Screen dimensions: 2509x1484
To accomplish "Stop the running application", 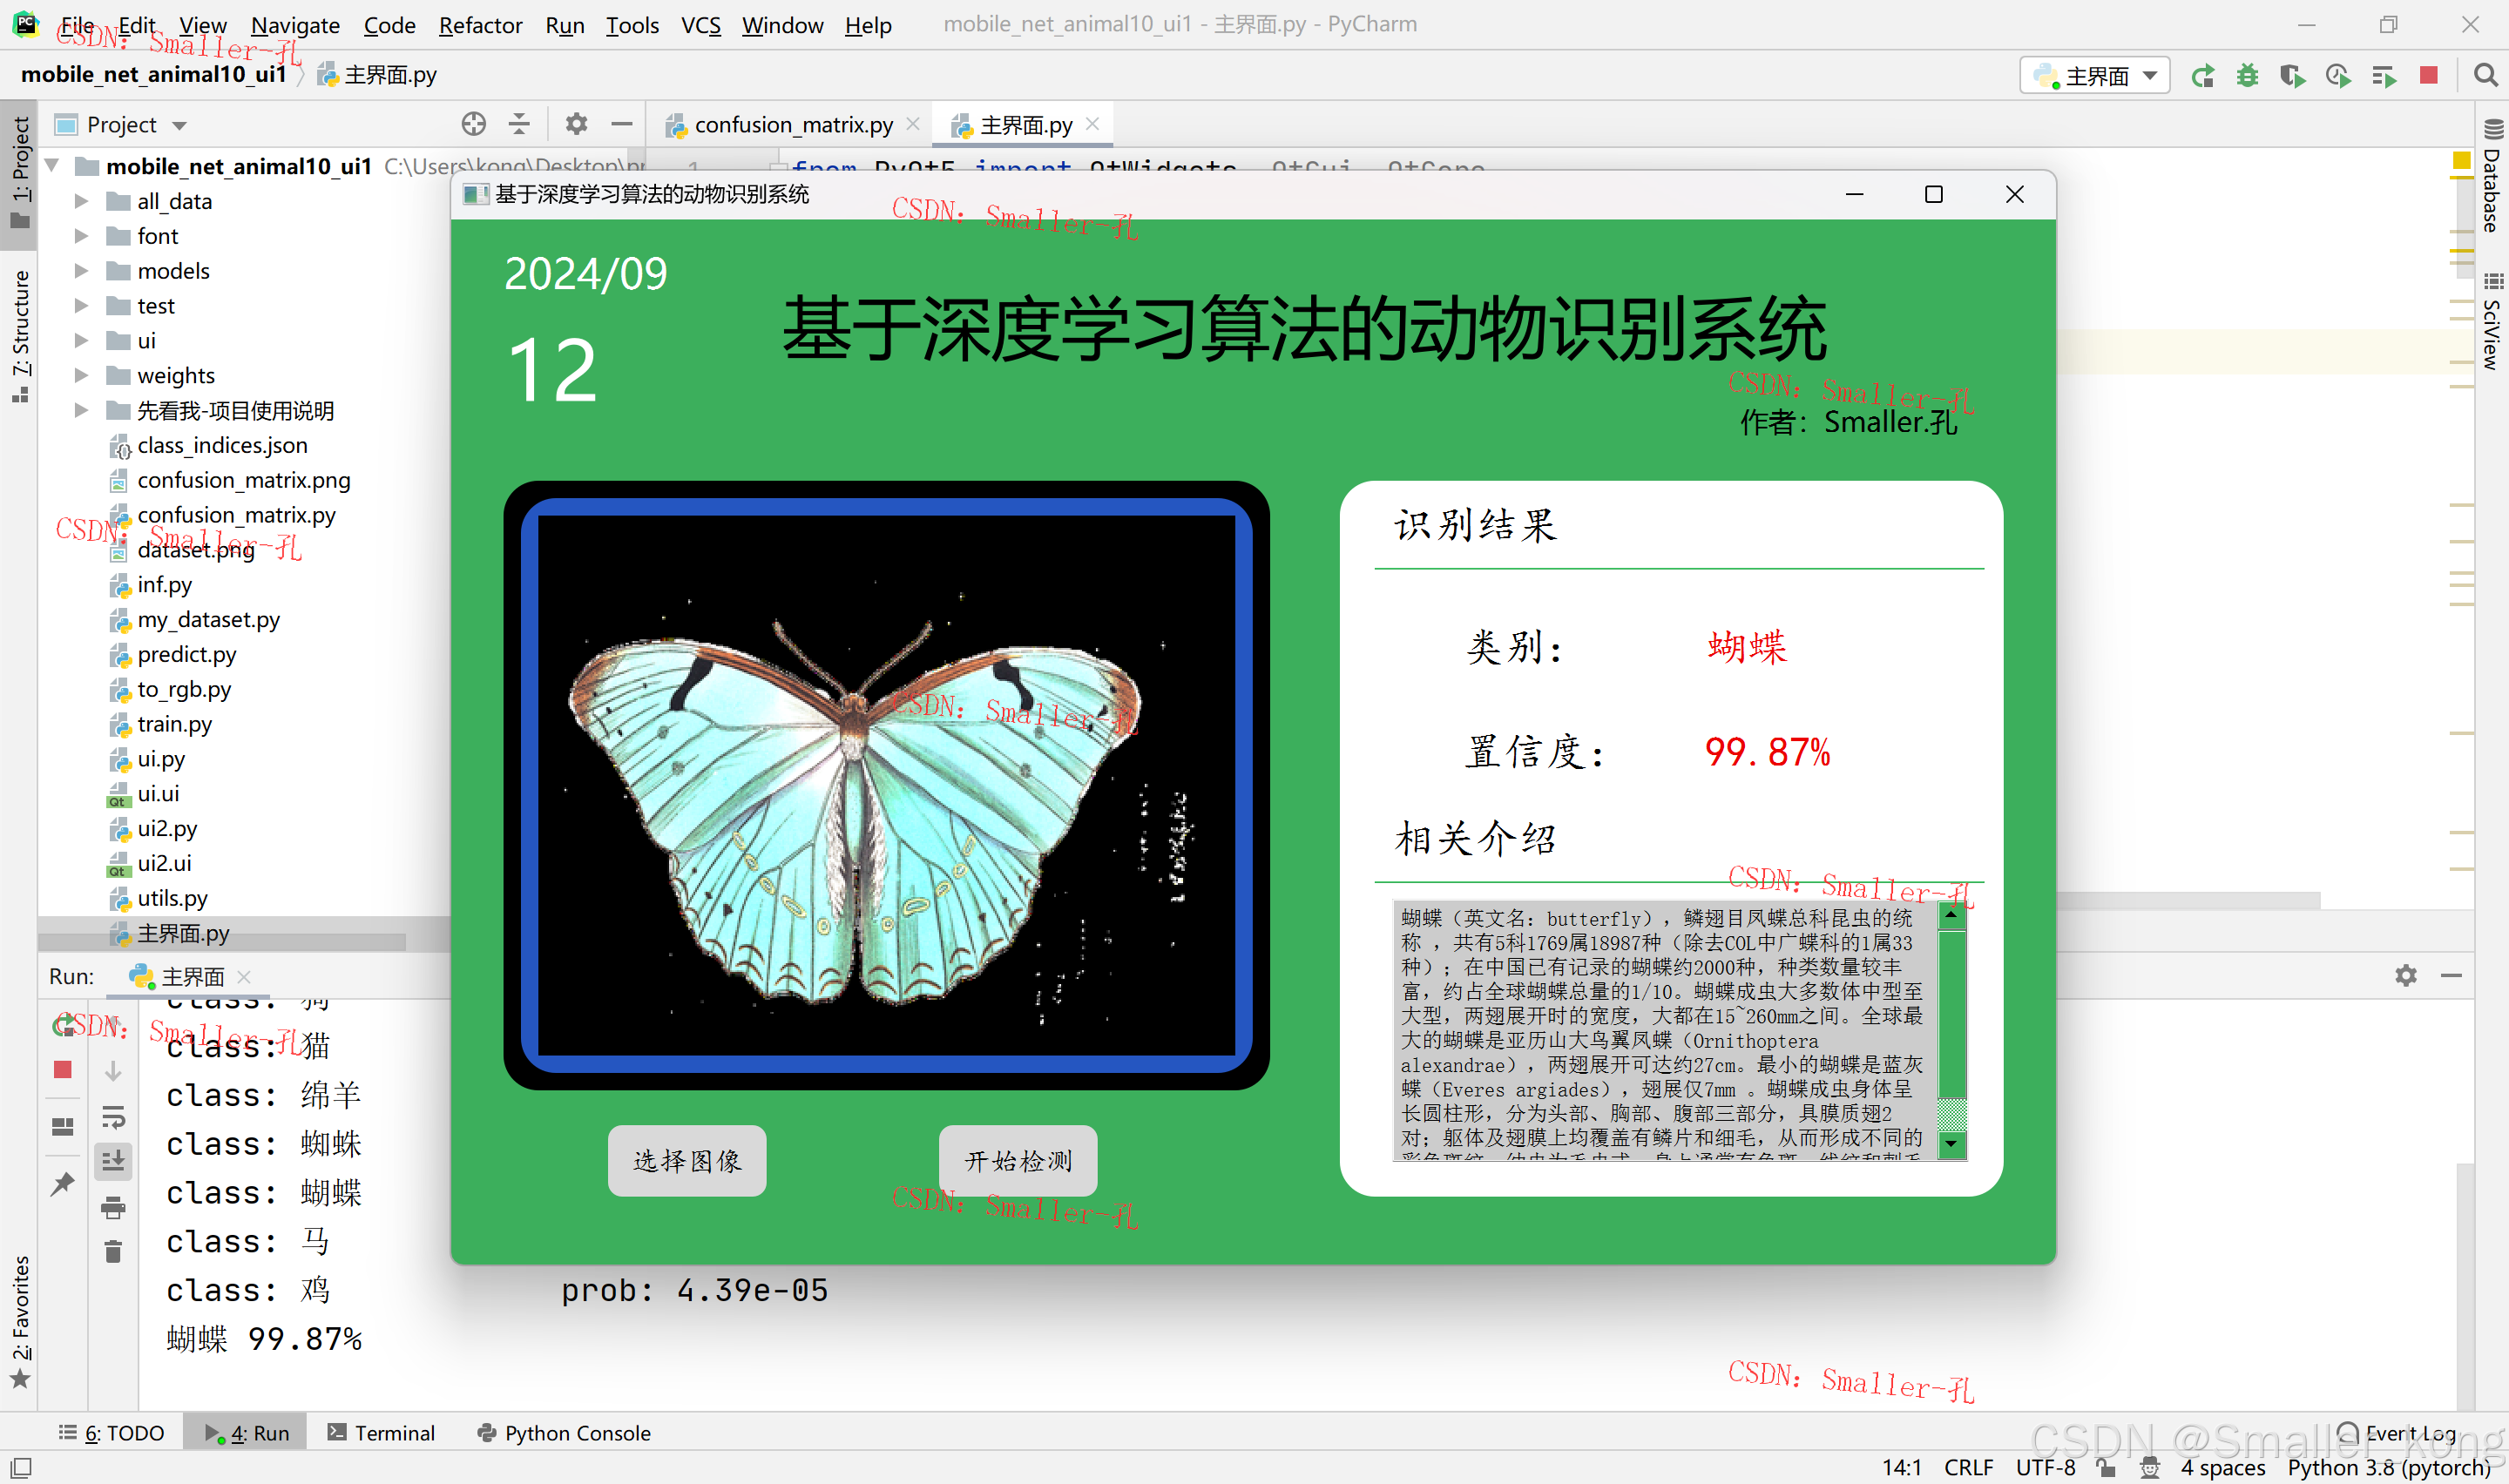I will point(2428,76).
